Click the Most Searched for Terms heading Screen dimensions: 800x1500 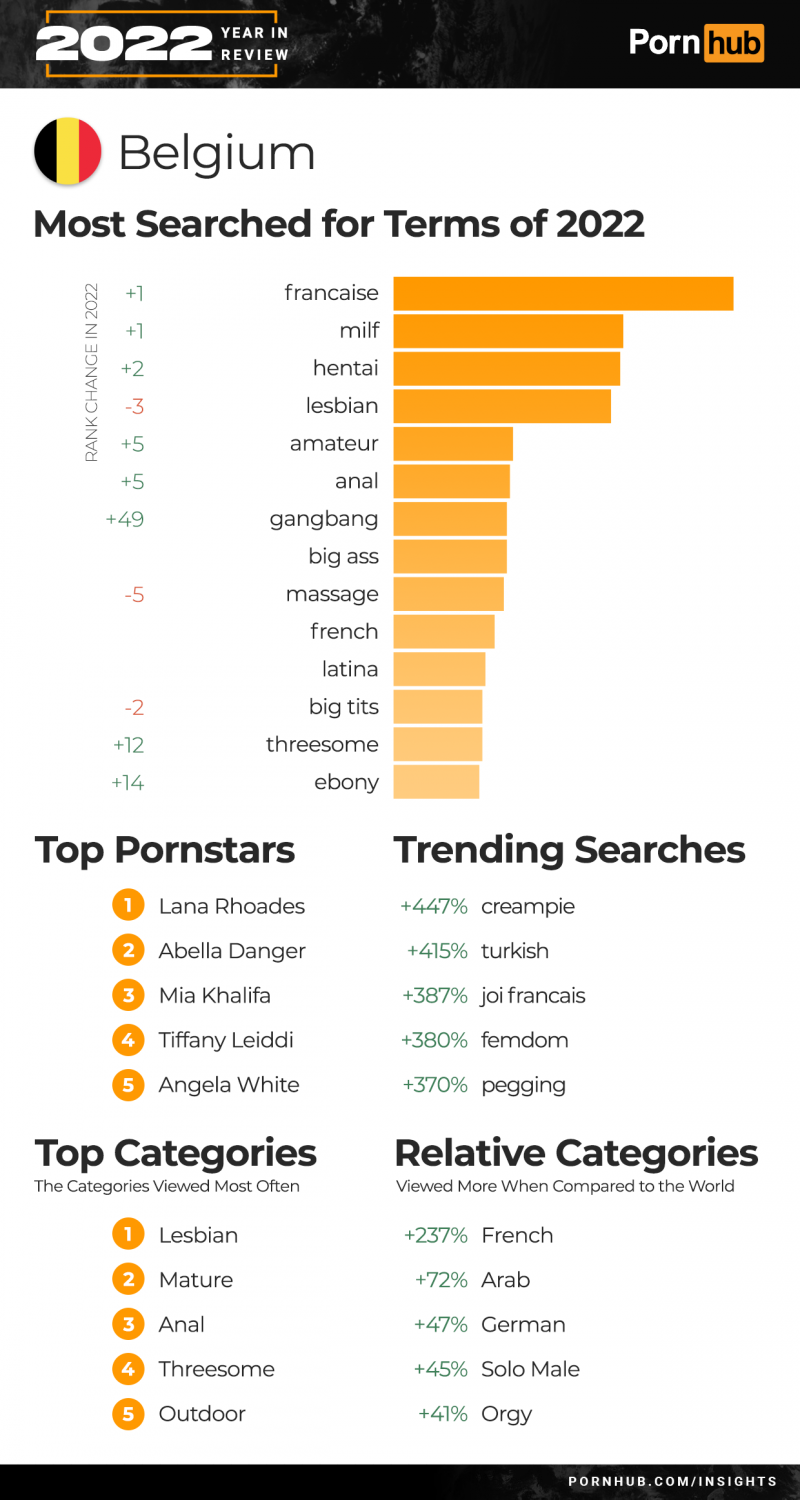pos(339,223)
